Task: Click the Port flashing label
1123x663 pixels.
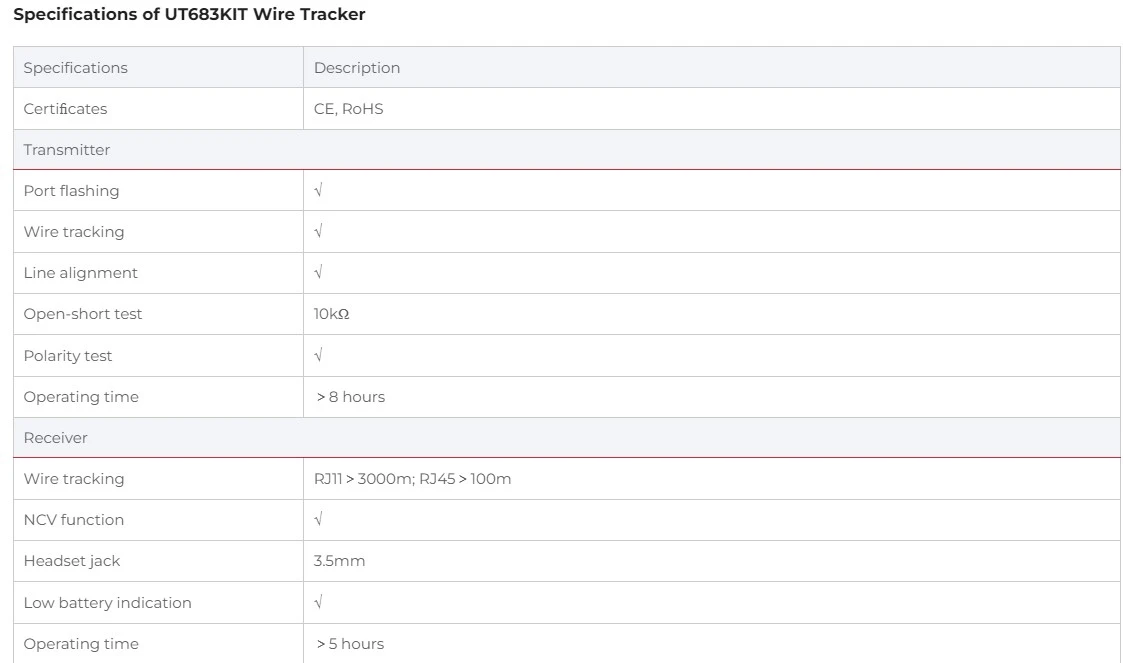Action: [71, 191]
